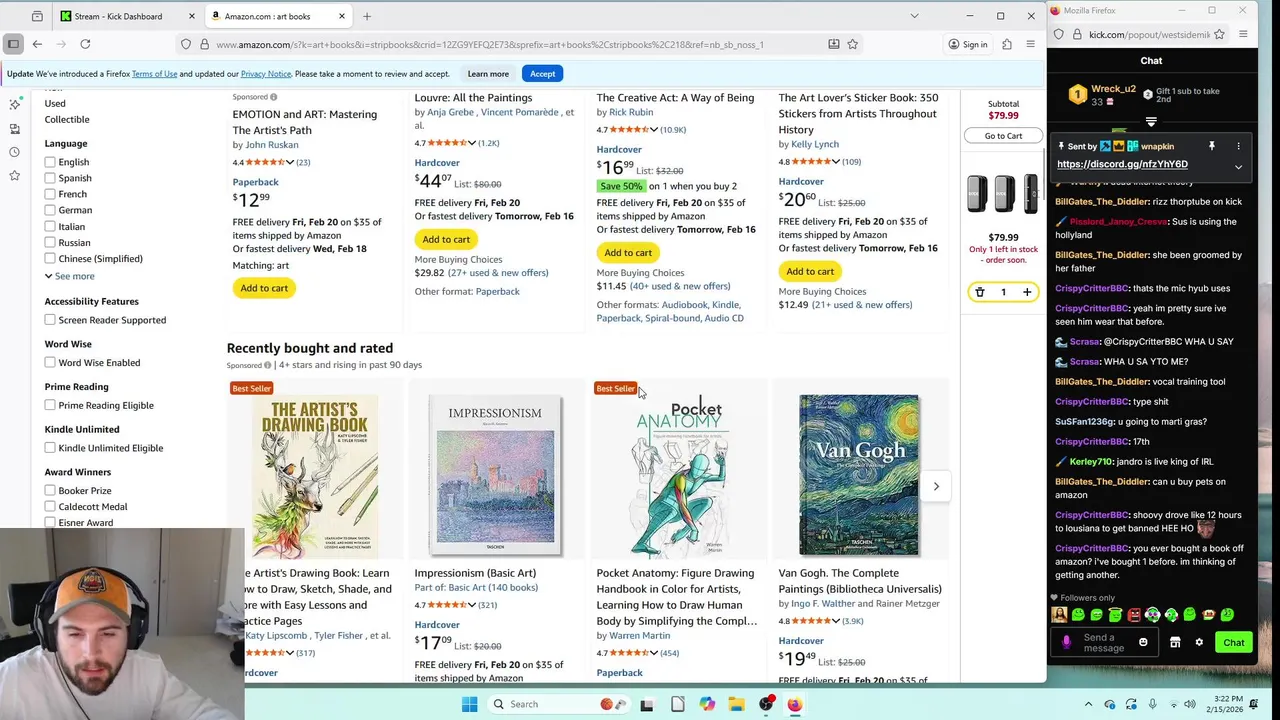
Task: Delete the cart item with trash icon
Action: 980,292
